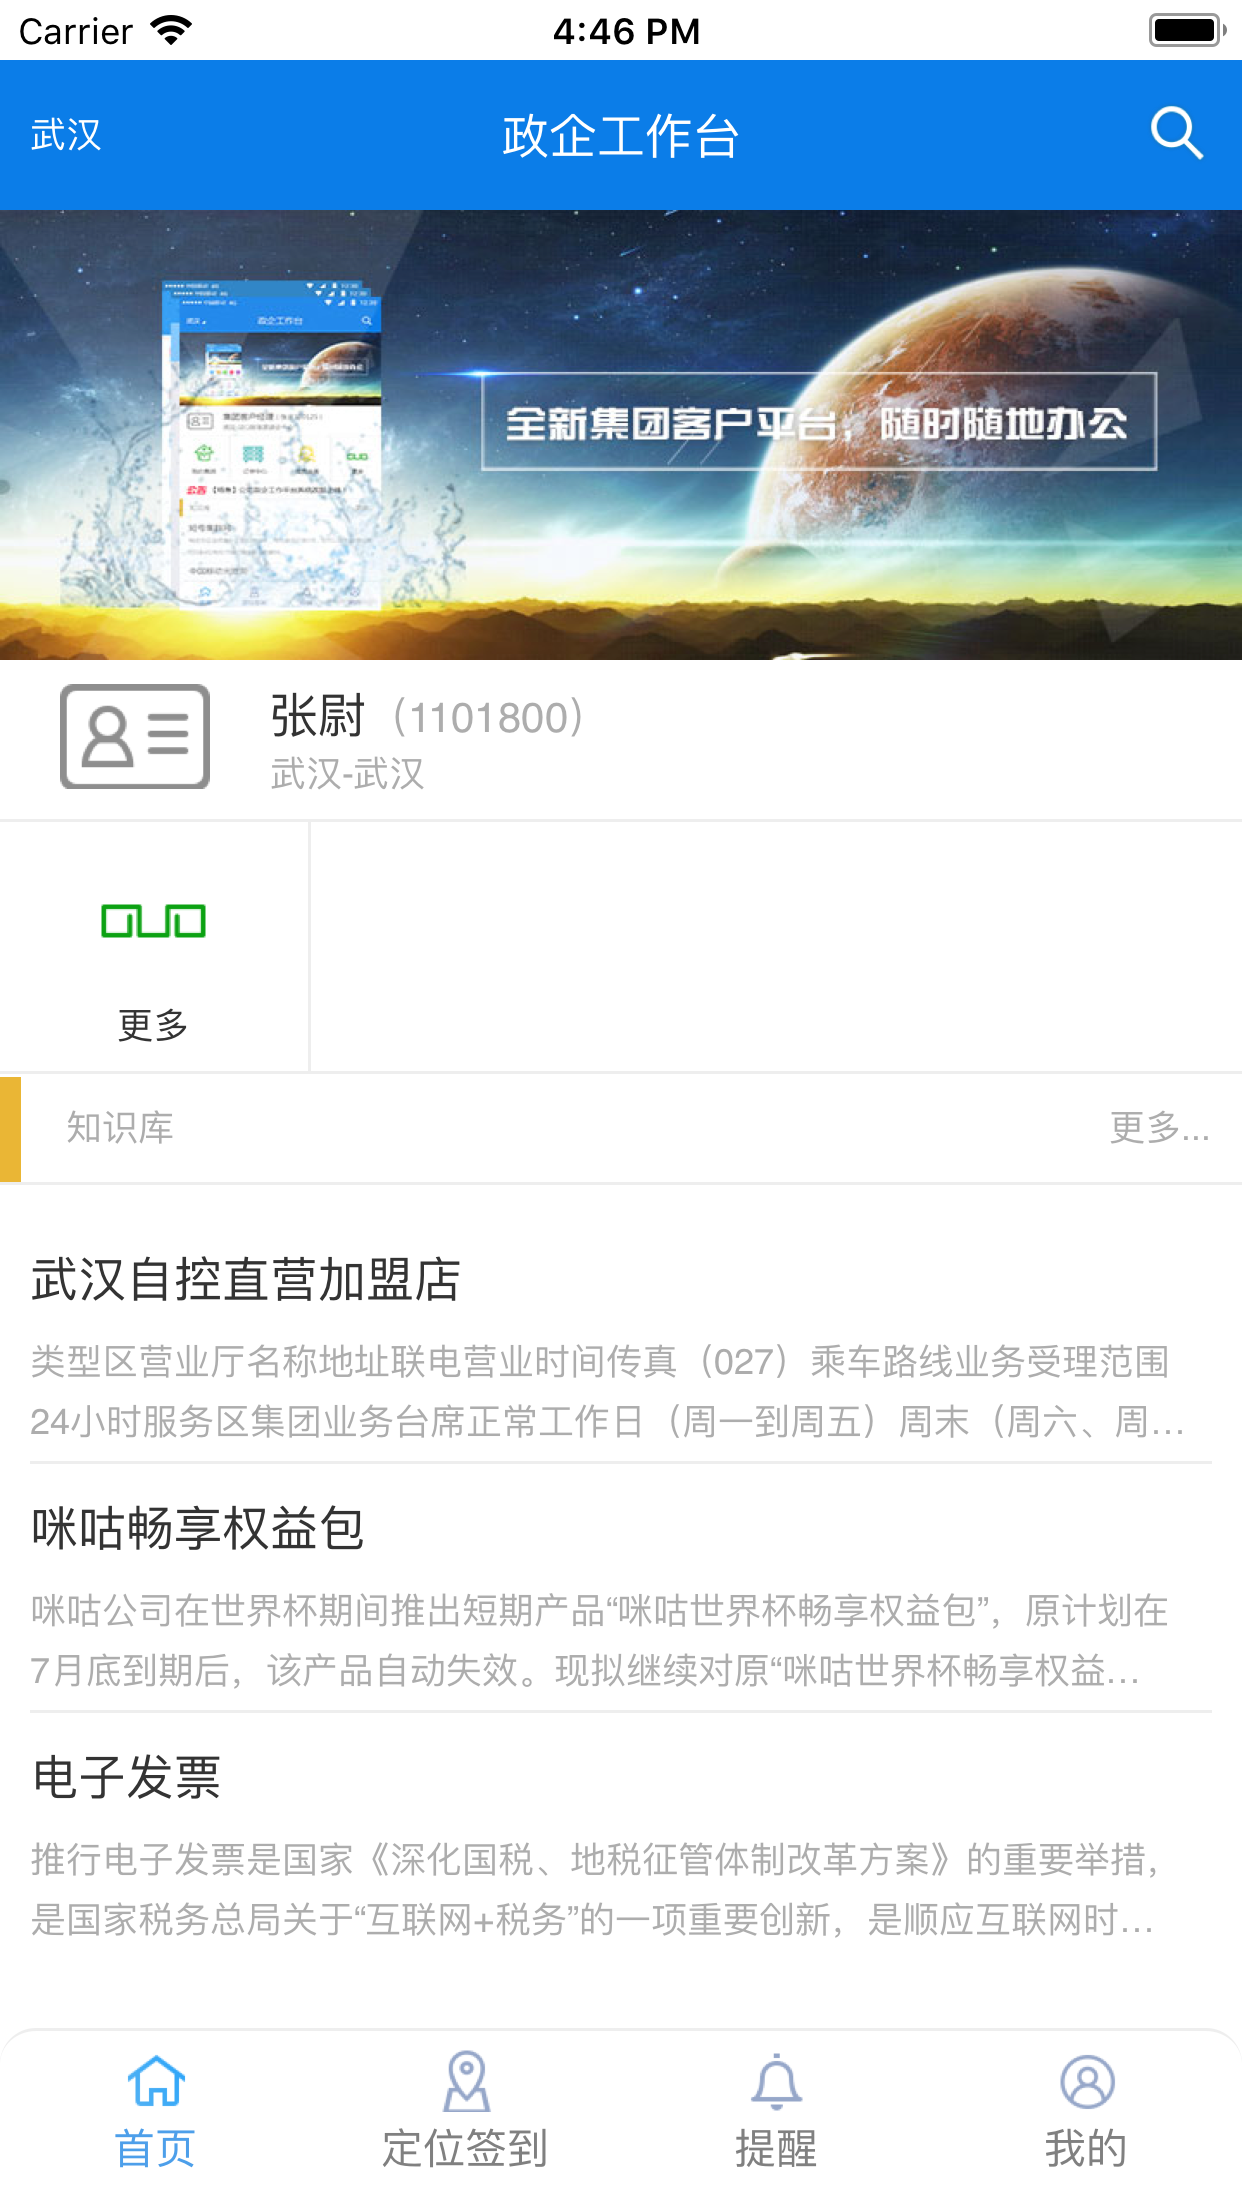Open the 武汉 city selector
The width and height of the screenshot is (1242, 2208).
tap(66, 135)
